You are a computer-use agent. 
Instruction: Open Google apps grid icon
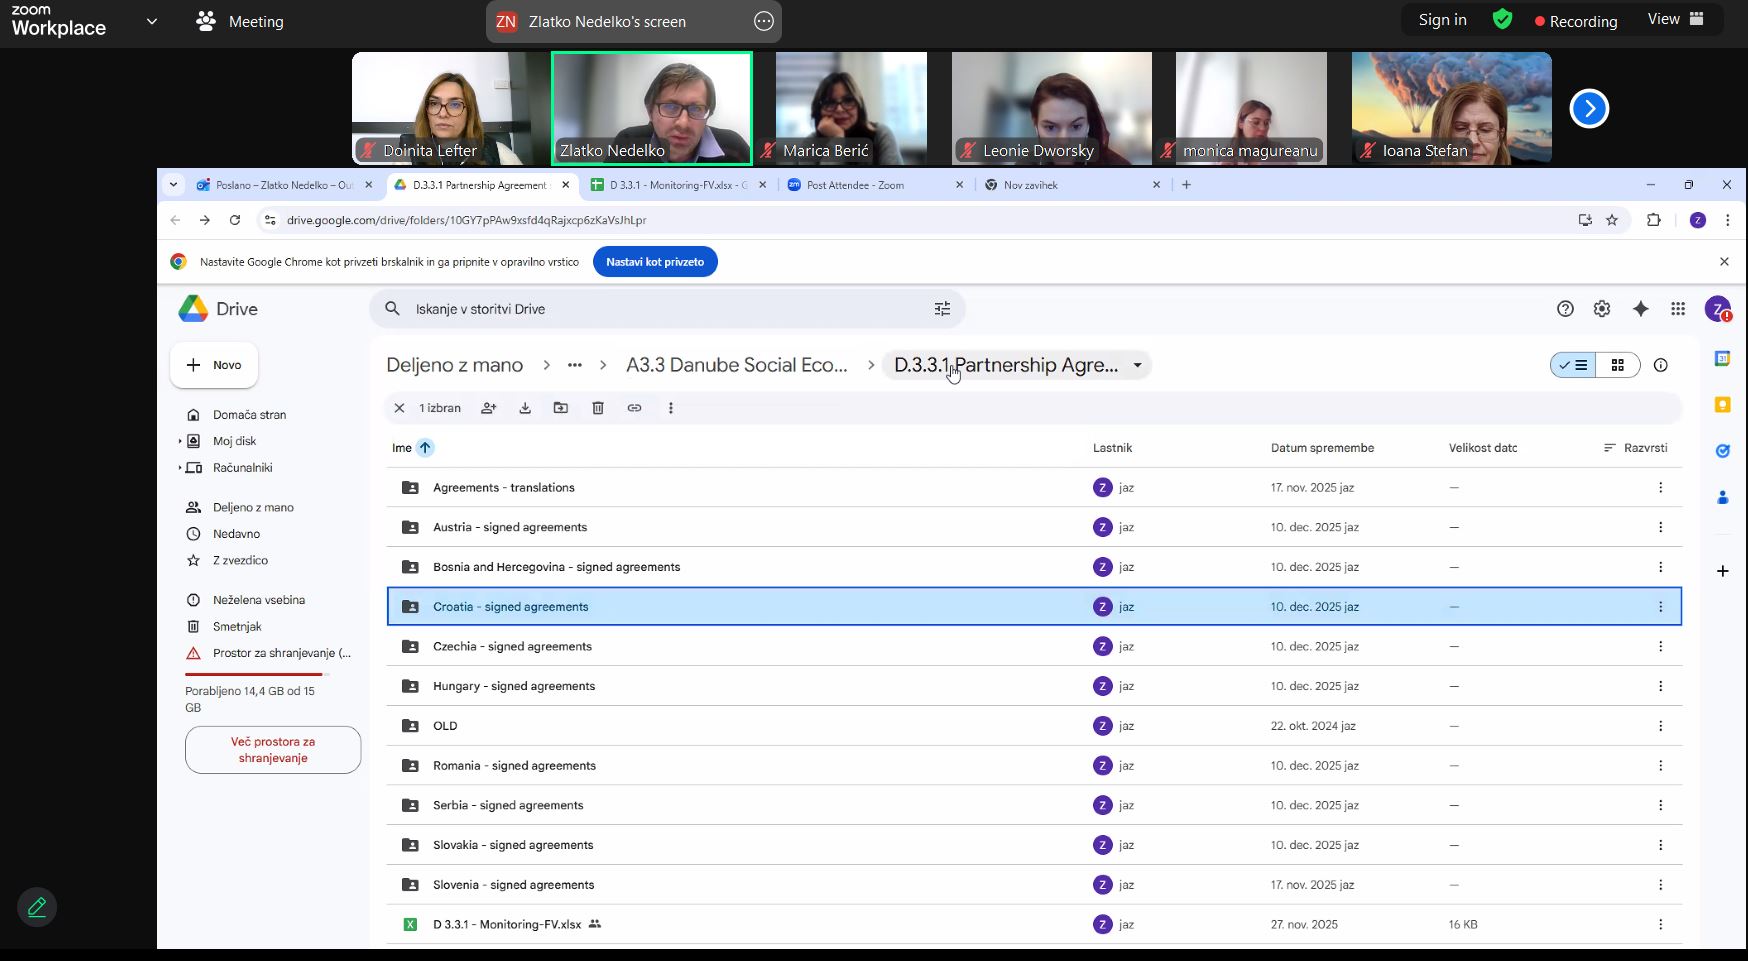[1678, 309]
